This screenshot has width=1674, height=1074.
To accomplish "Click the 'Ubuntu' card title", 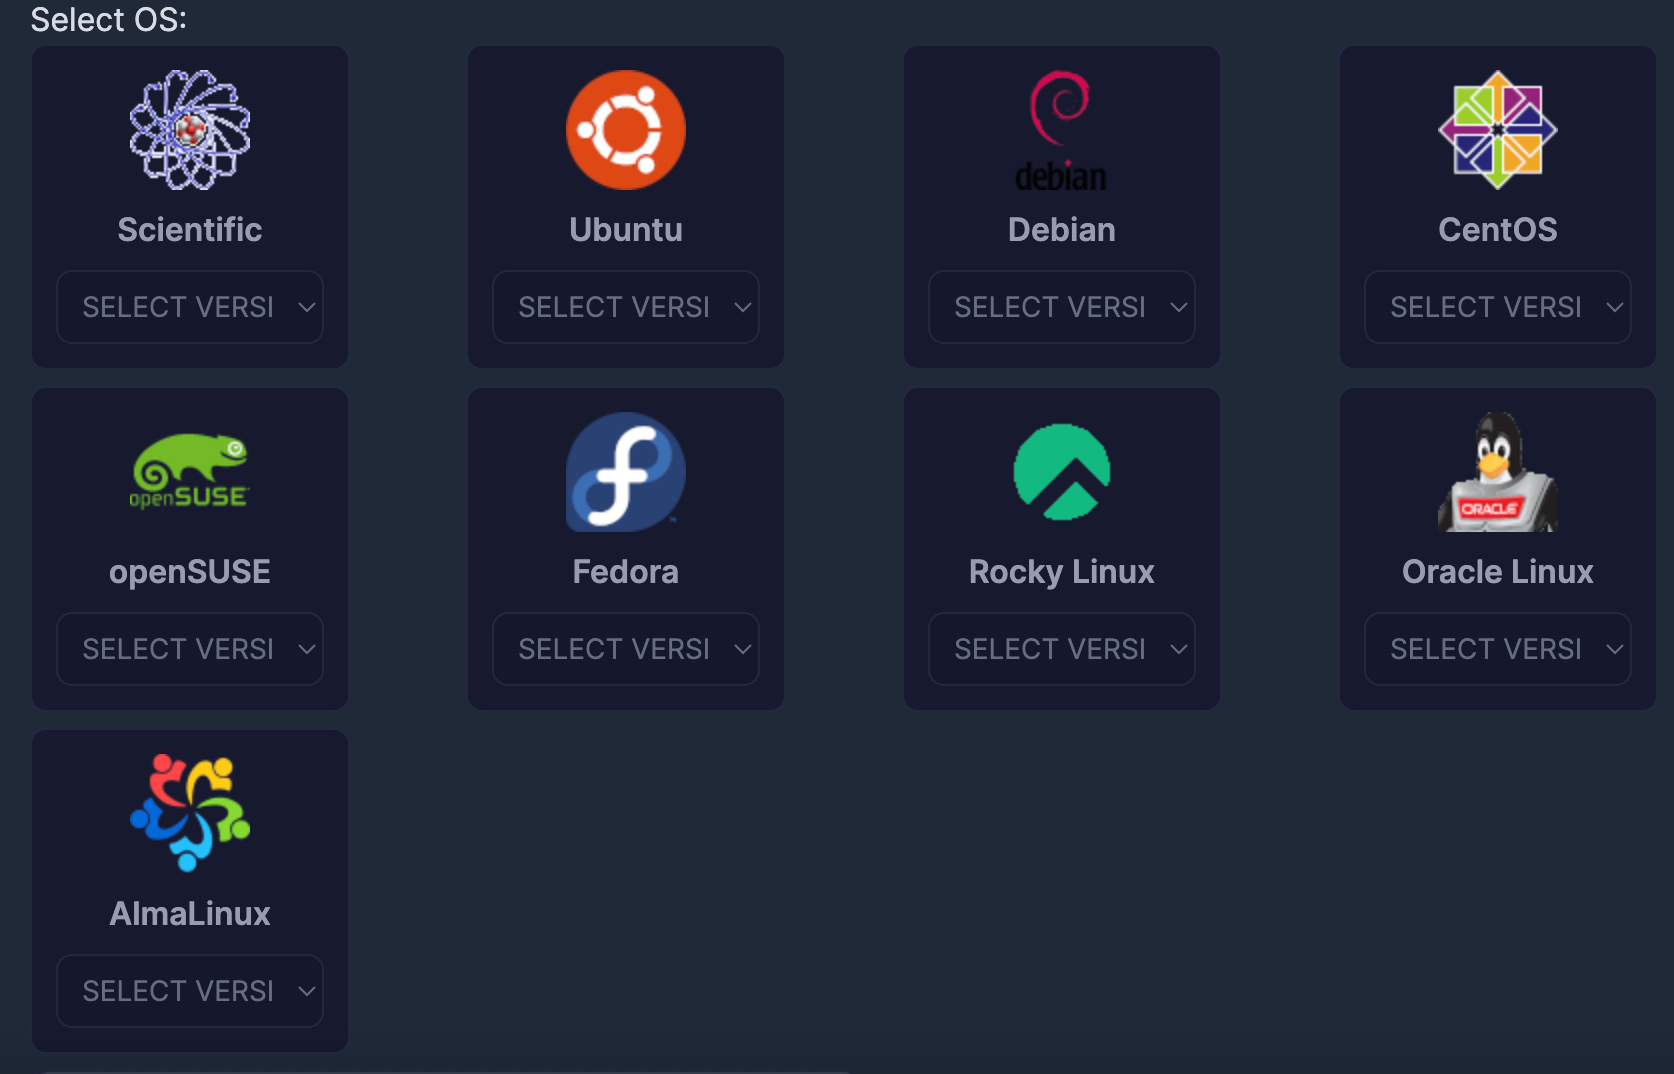I will coord(626,230).
